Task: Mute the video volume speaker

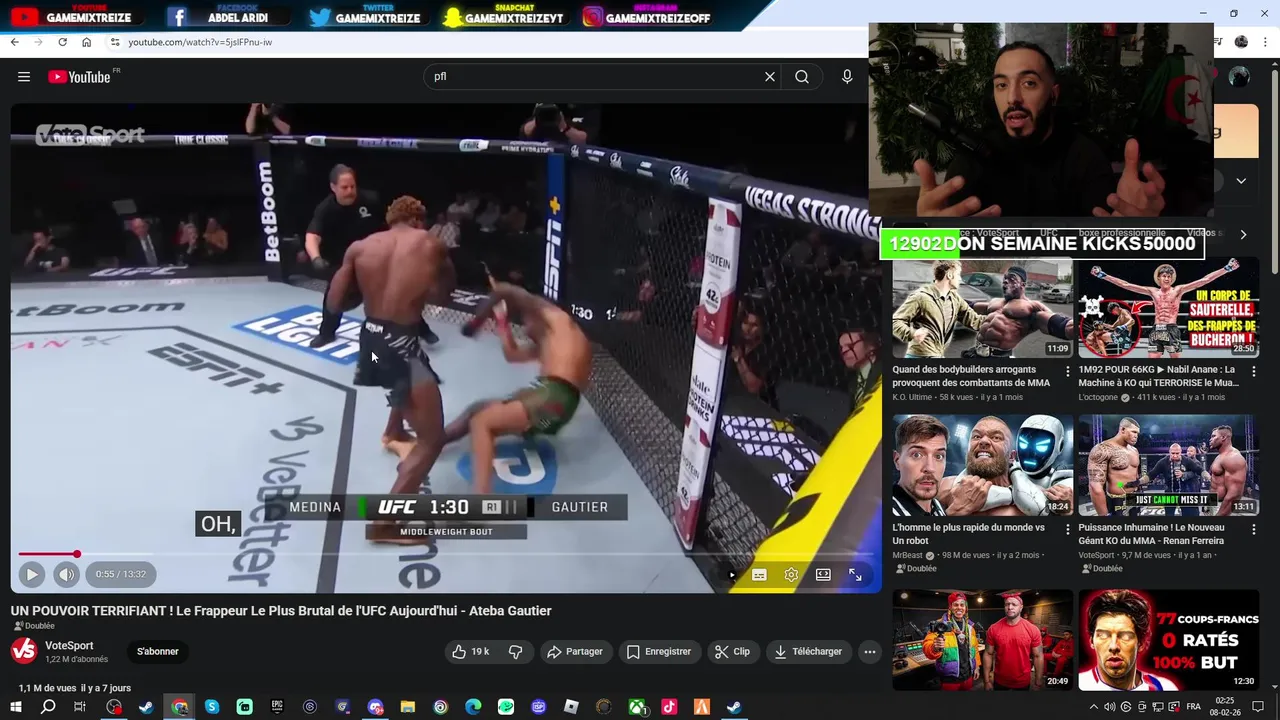Action: pyautogui.click(x=66, y=574)
